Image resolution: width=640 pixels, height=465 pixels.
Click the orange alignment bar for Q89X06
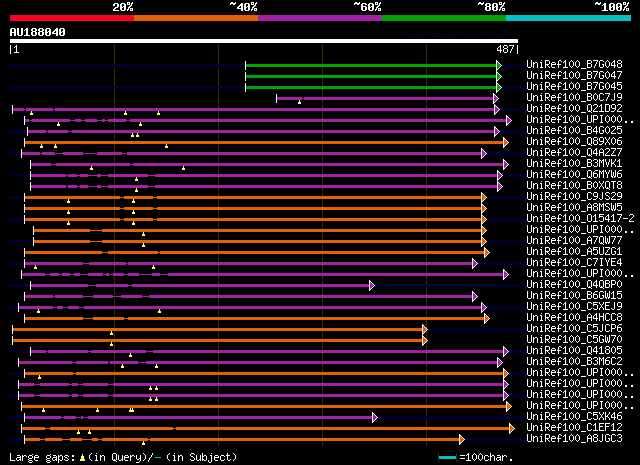264,142
